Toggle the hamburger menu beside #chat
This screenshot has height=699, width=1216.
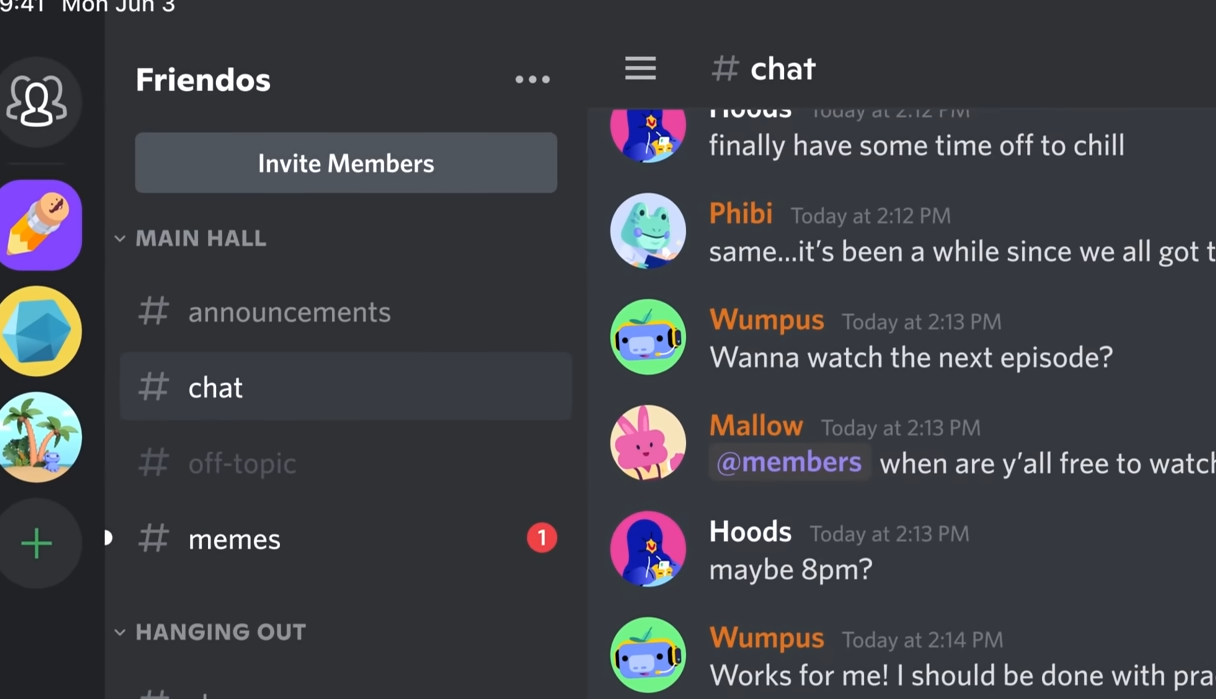point(641,68)
